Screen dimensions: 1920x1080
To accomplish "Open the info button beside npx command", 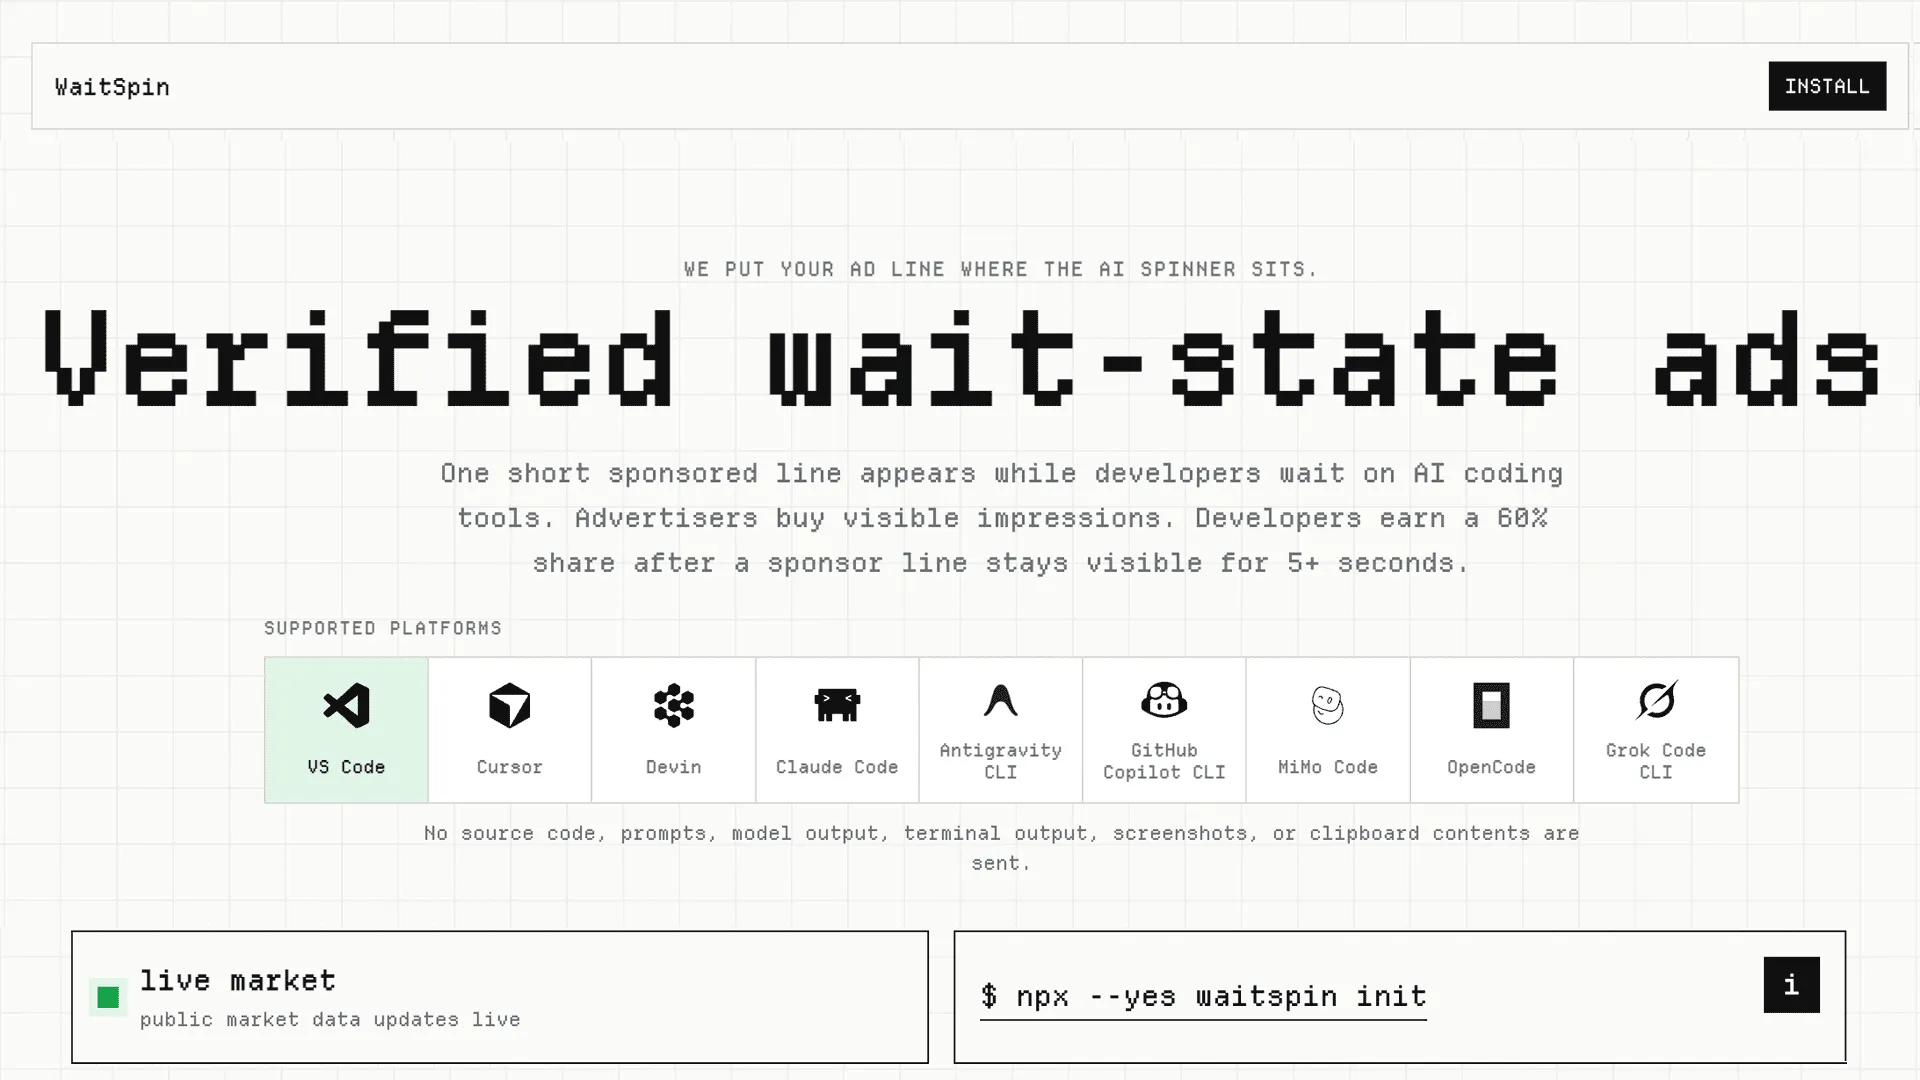I will point(1791,985).
